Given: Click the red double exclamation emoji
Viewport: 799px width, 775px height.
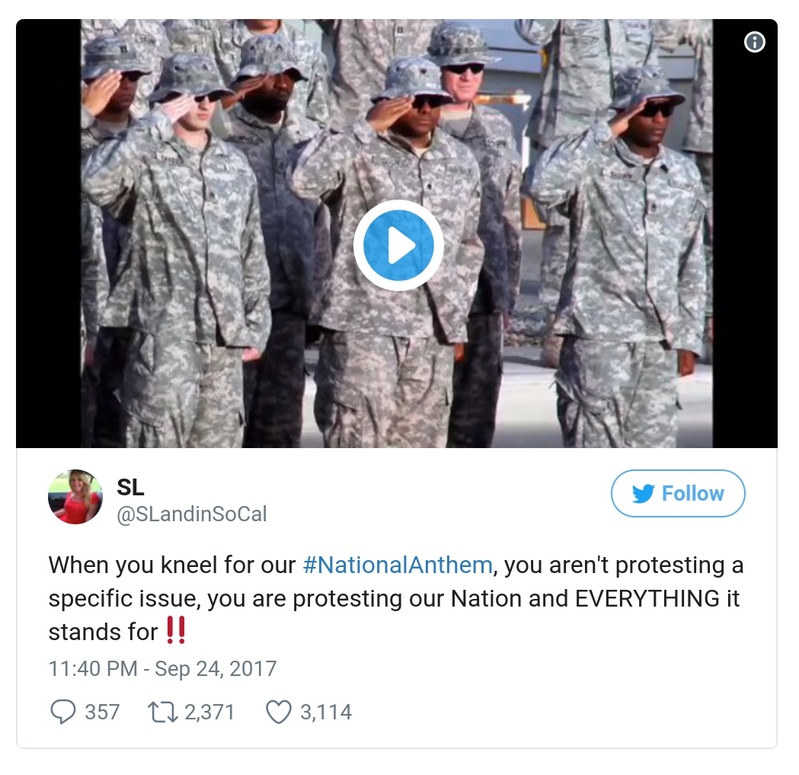Looking at the screenshot, I should pyautogui.click(x=175, y=631).
